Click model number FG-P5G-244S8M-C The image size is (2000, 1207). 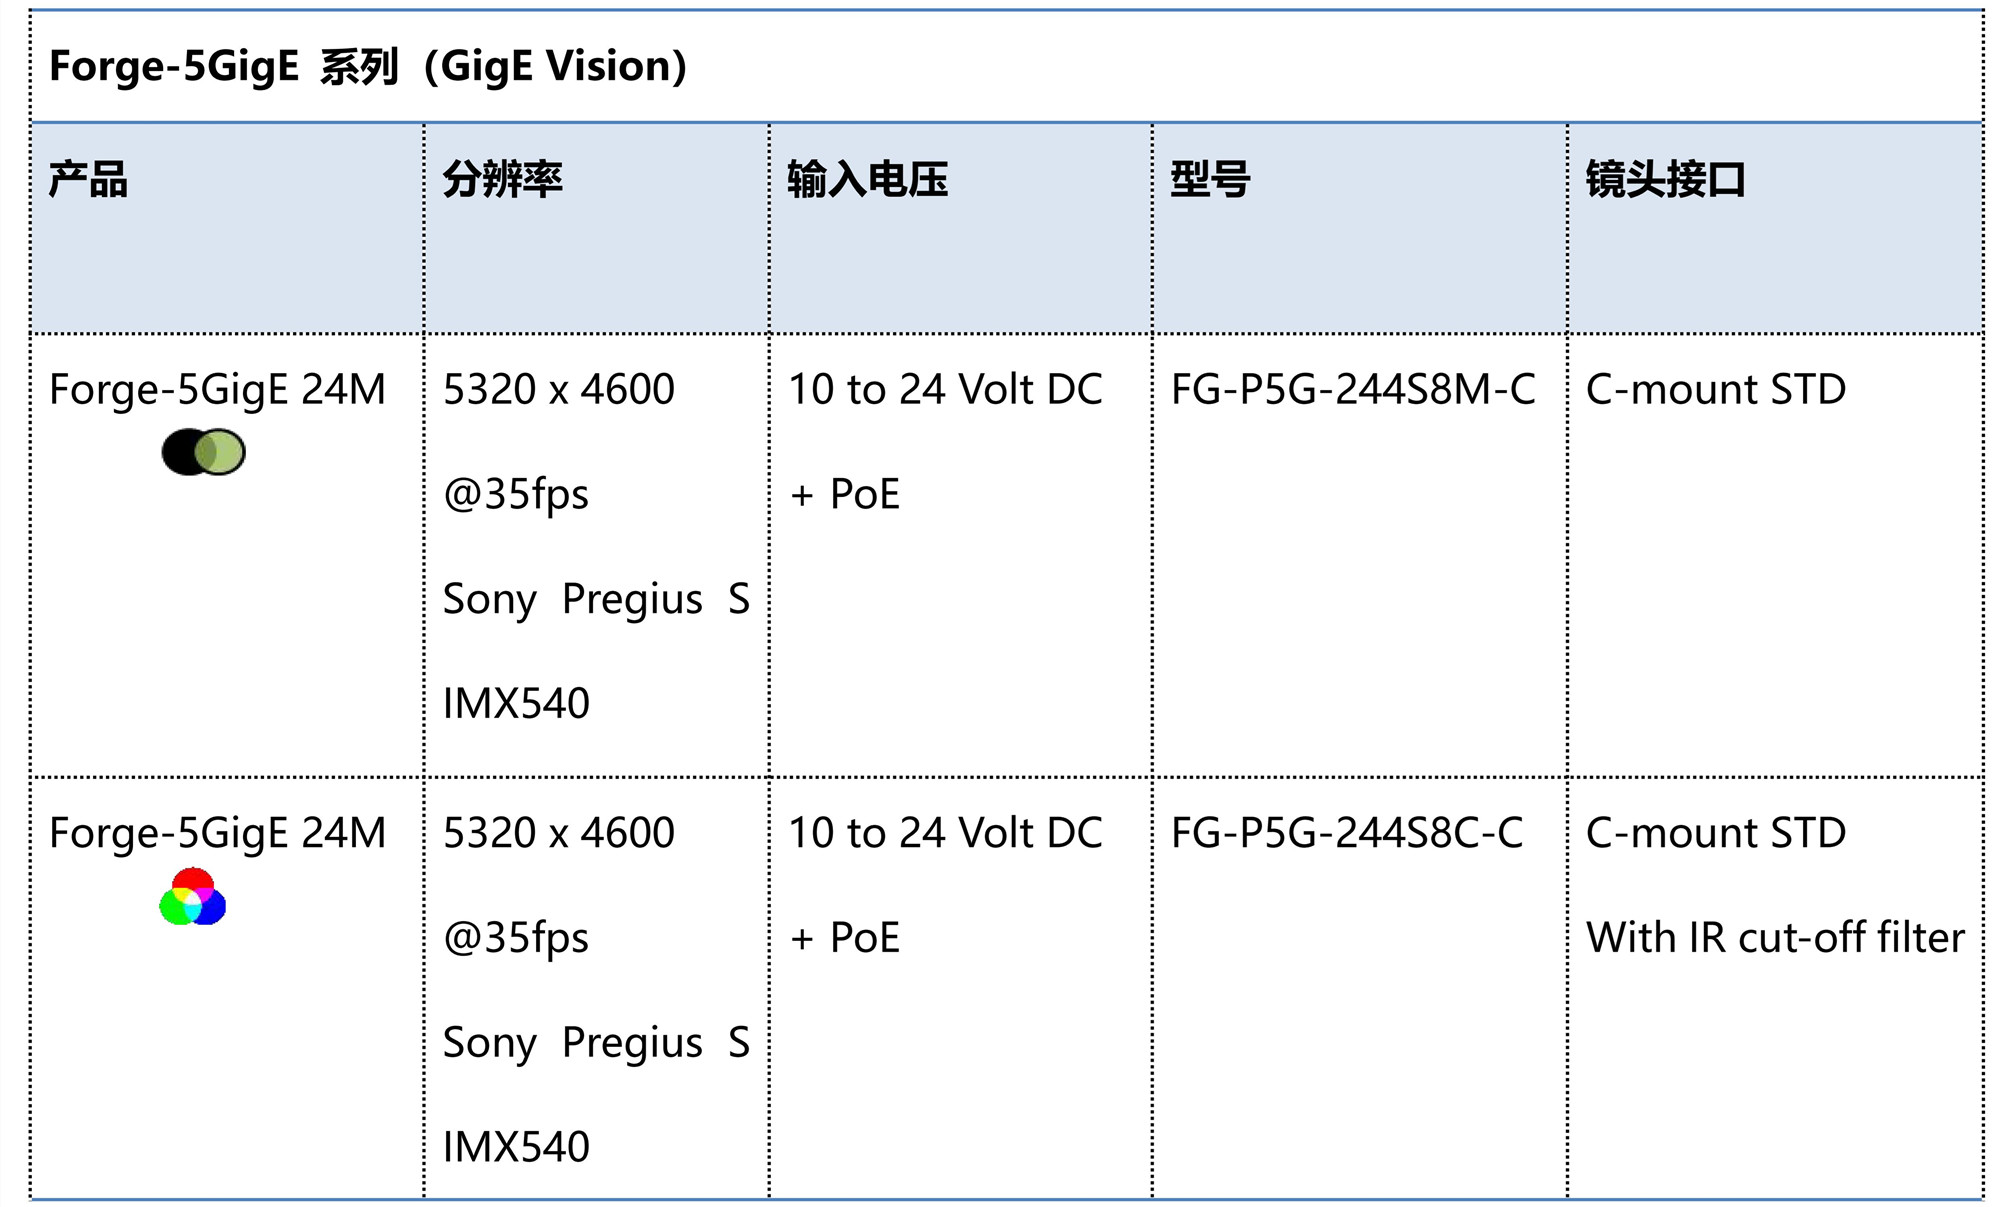(x=1352, y=389)
